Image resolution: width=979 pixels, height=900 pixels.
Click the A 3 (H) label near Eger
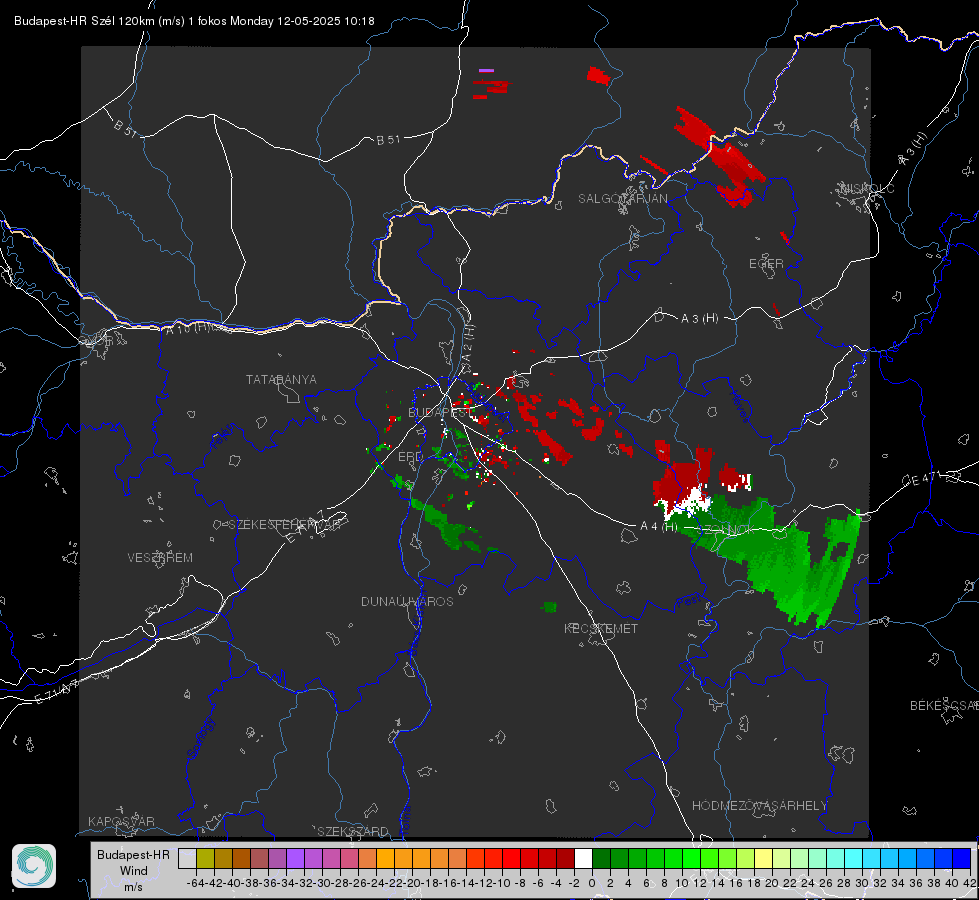point(699,319)
